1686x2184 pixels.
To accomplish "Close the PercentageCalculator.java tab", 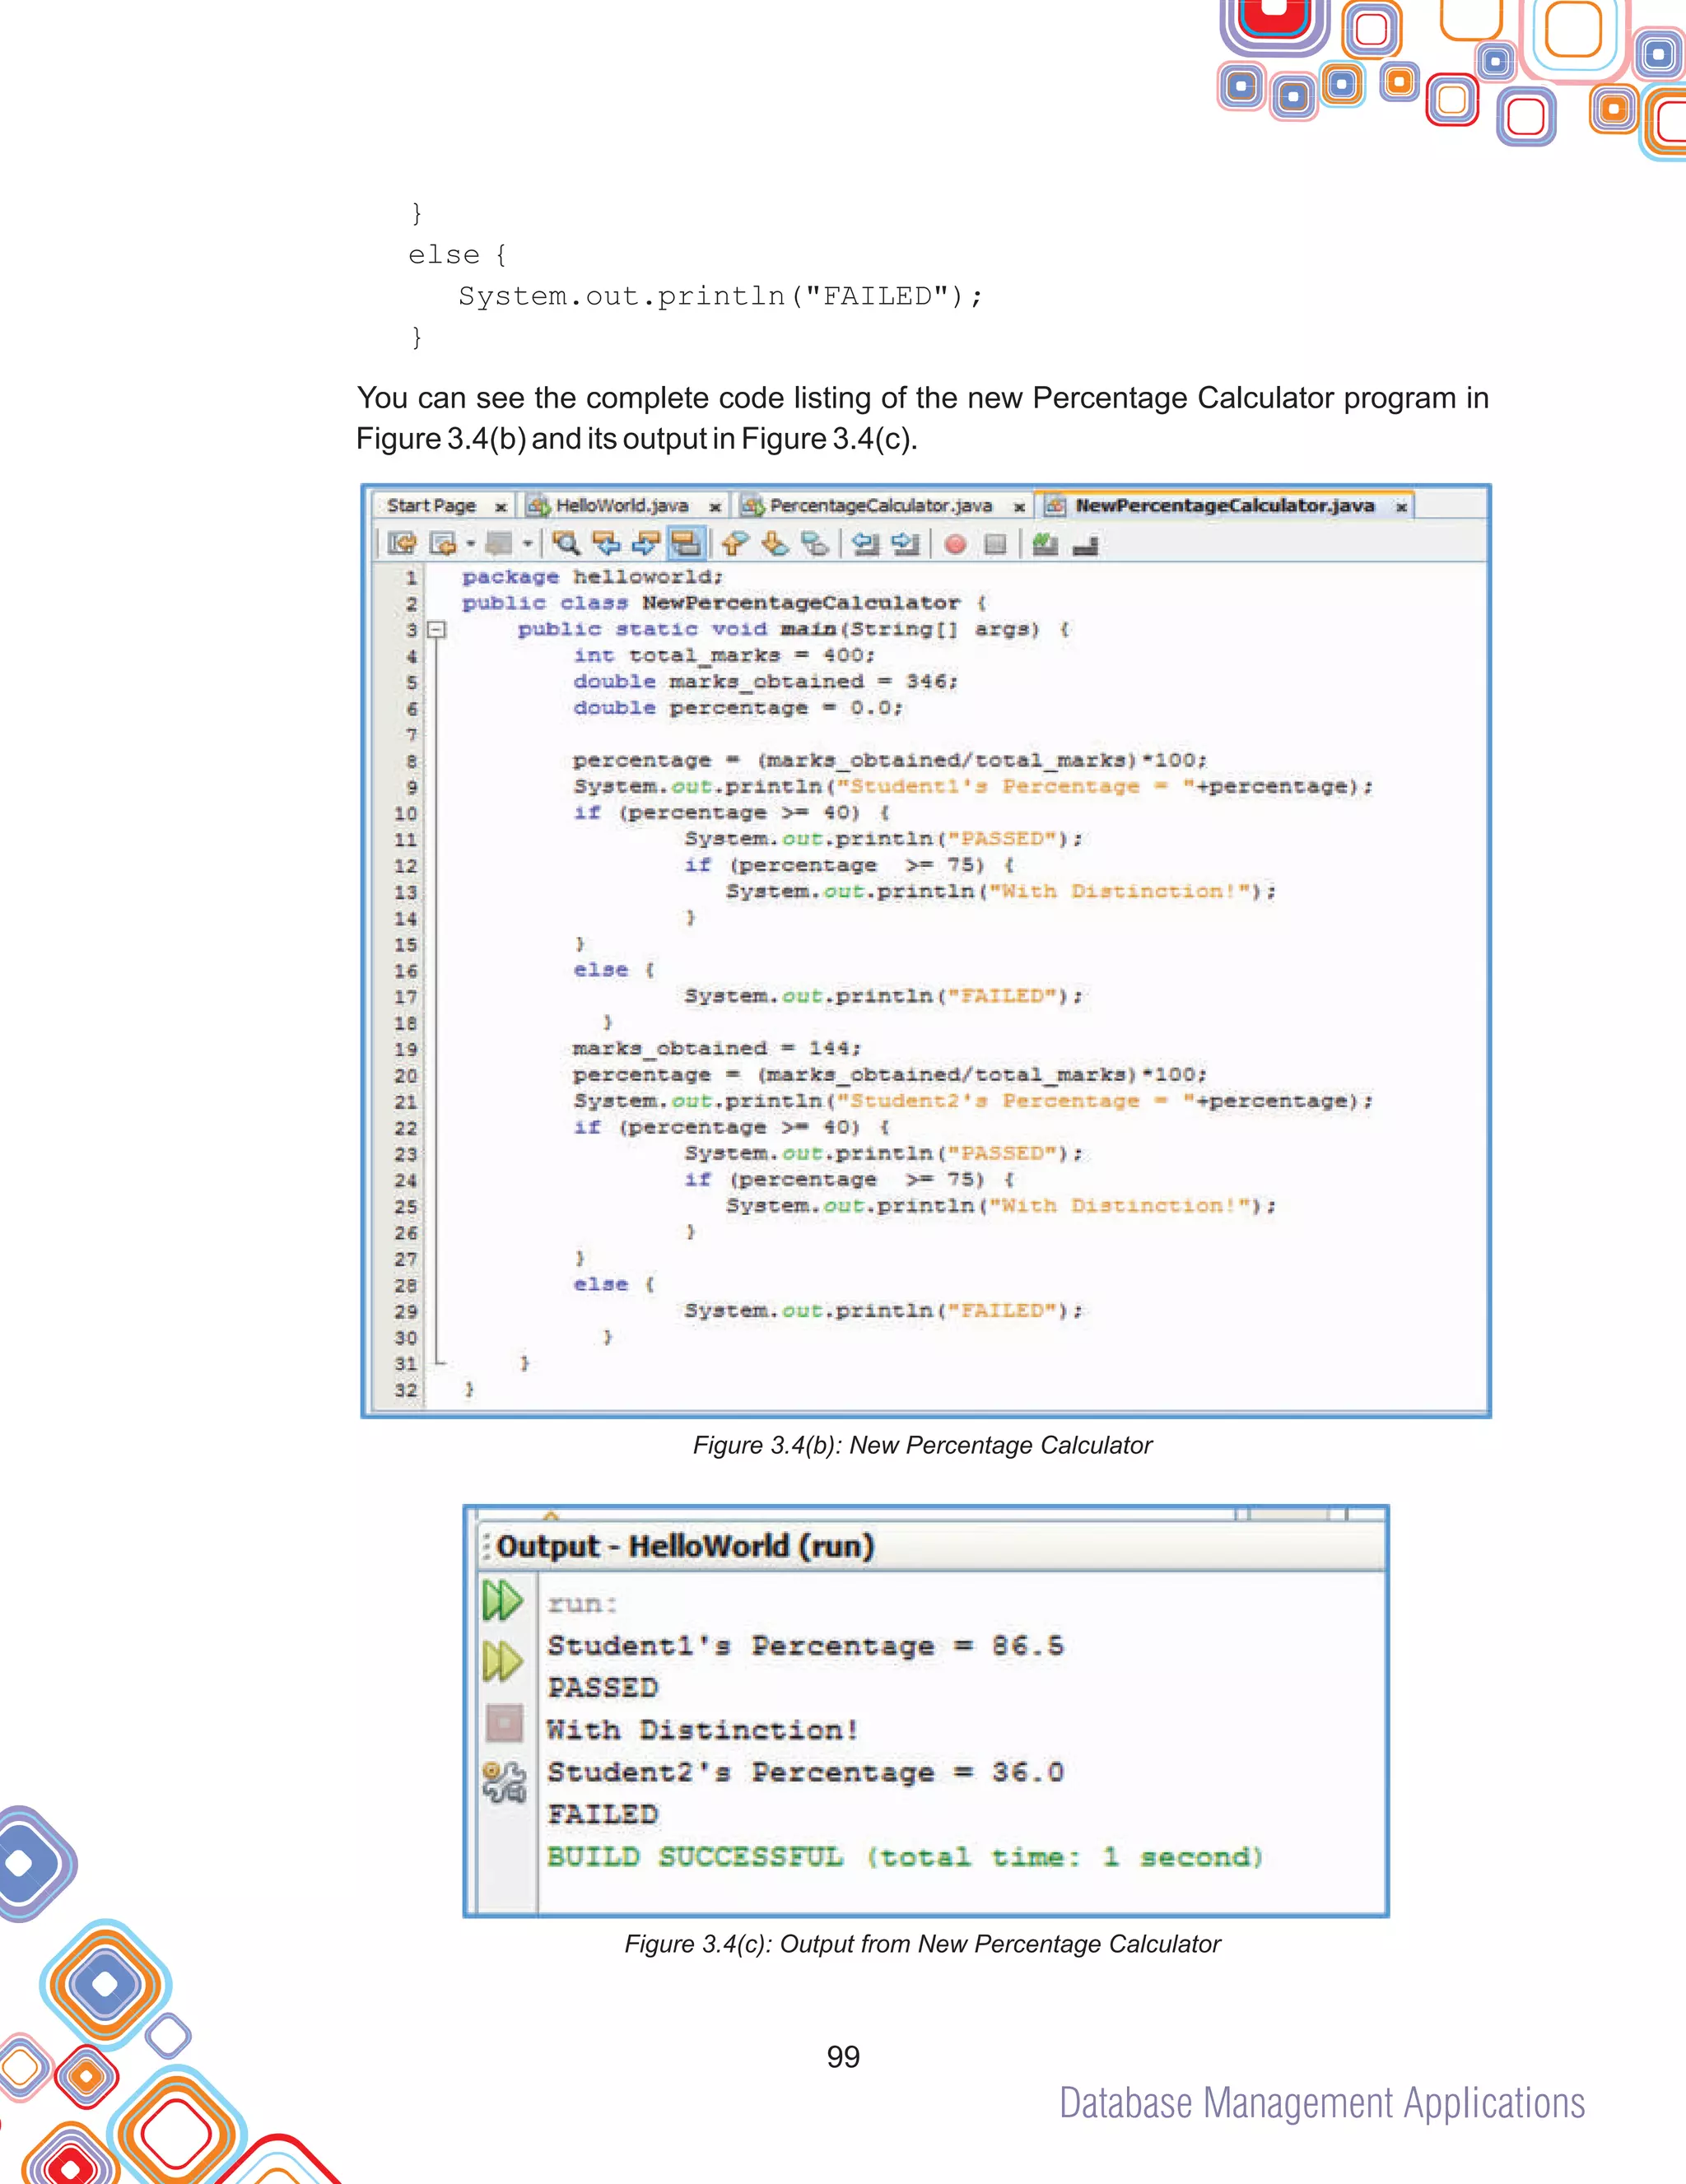I will pyautogui.click(x=1019, y=507).
